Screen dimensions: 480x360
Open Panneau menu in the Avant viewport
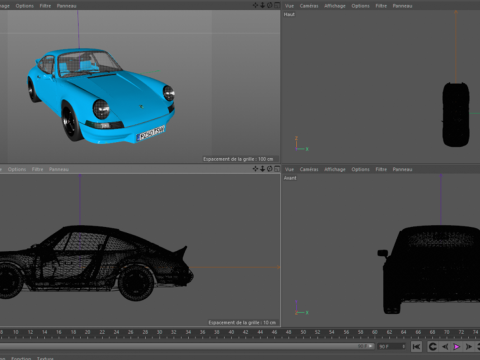point(402,169)
